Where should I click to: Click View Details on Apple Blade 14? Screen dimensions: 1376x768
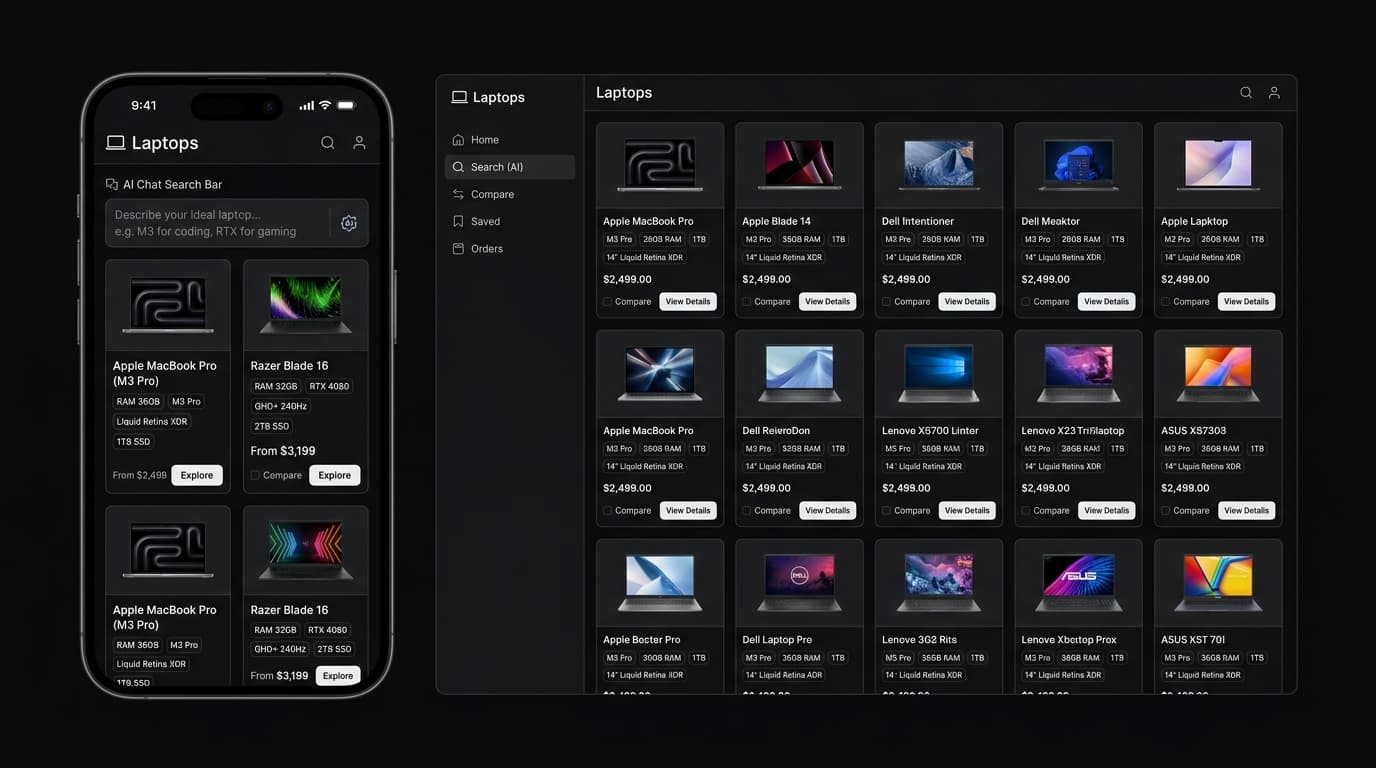click(827, 301)
